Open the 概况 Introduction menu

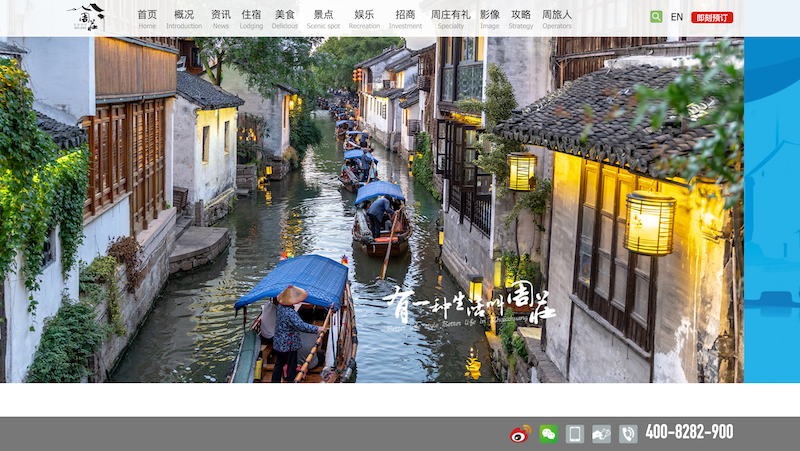tap(184, 19)
